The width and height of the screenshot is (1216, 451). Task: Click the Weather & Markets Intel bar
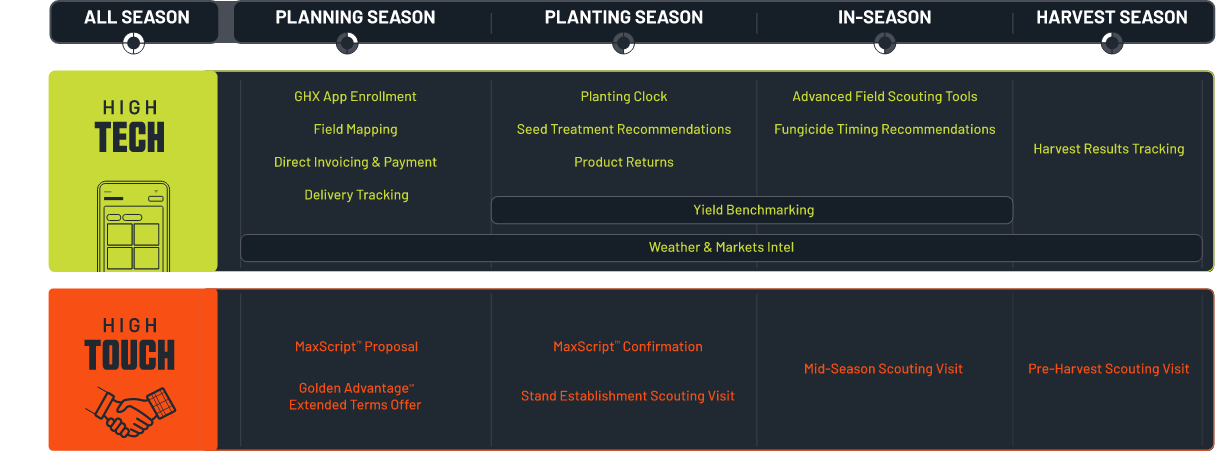pyautogui.click(x=720, y=247)
